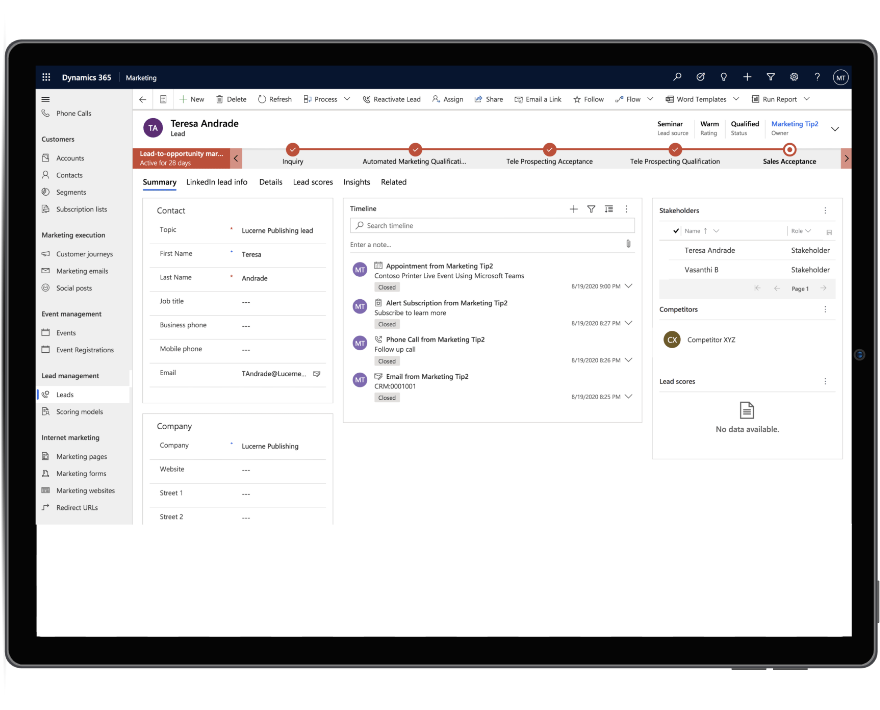Click the search magnifier icon in top bar
Viewport: 880px width, 710px height.
coord(677,77)
